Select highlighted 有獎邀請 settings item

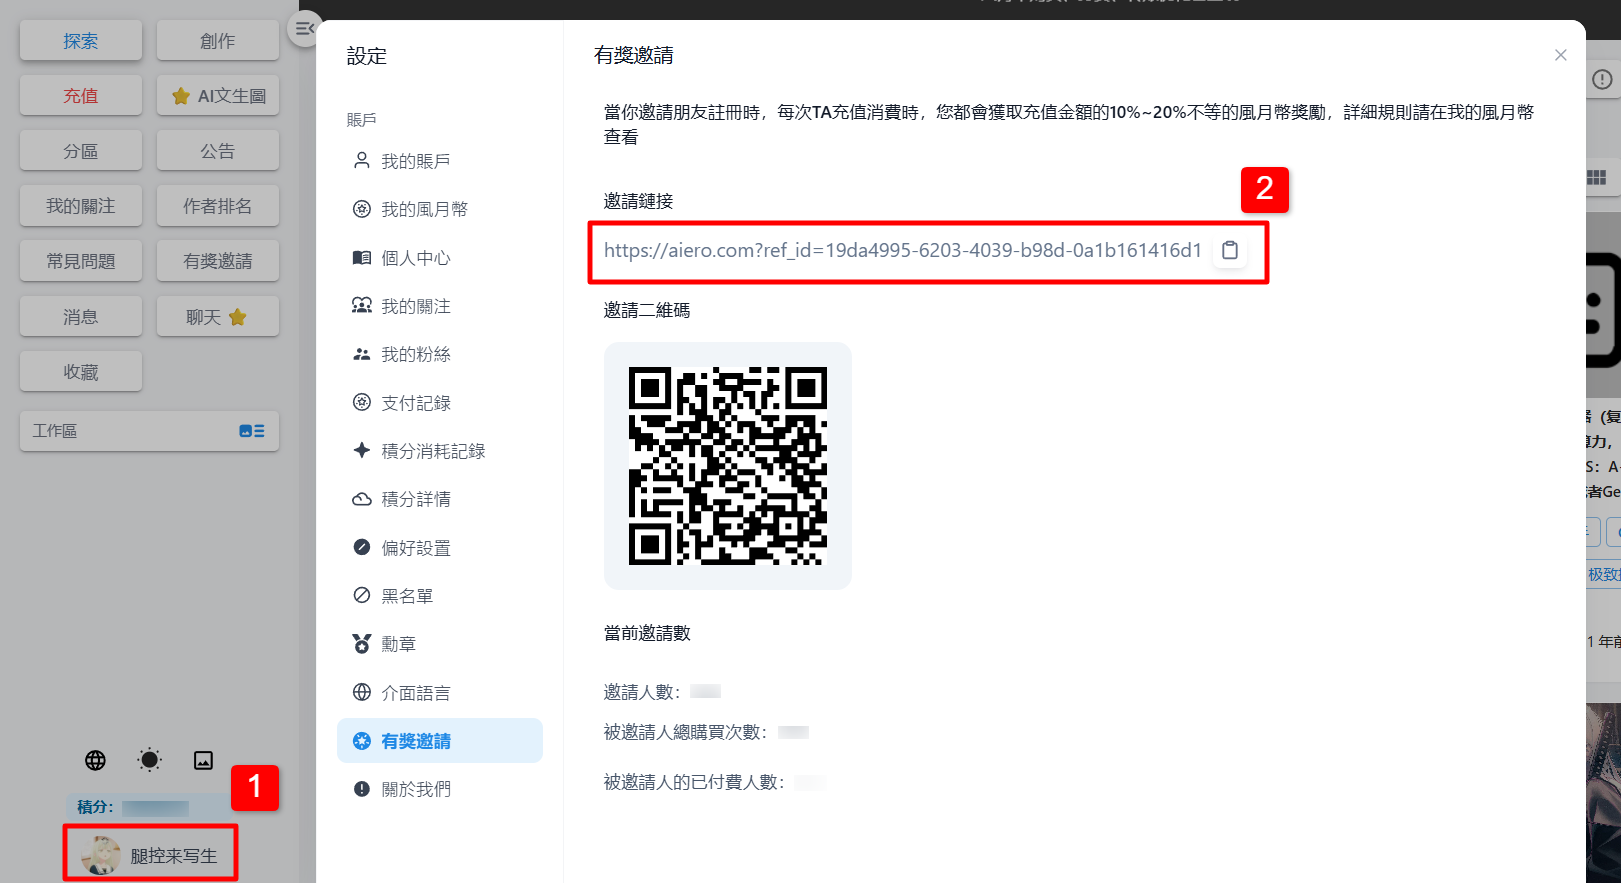coord(440,741)
